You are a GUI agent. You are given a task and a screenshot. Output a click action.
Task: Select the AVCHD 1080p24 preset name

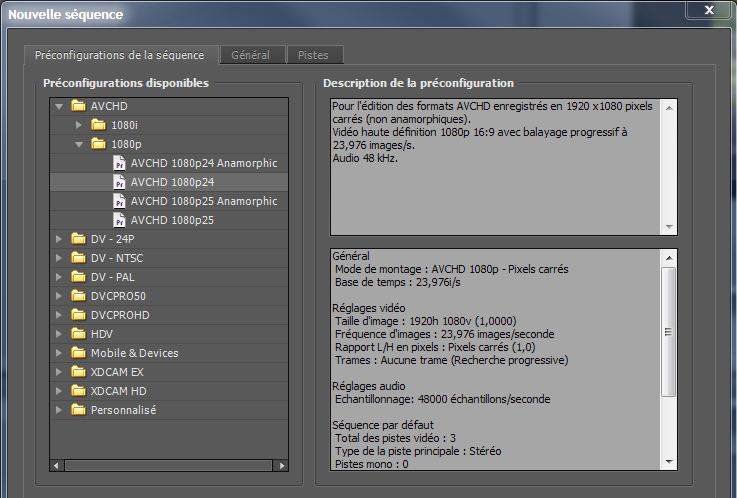172,182
